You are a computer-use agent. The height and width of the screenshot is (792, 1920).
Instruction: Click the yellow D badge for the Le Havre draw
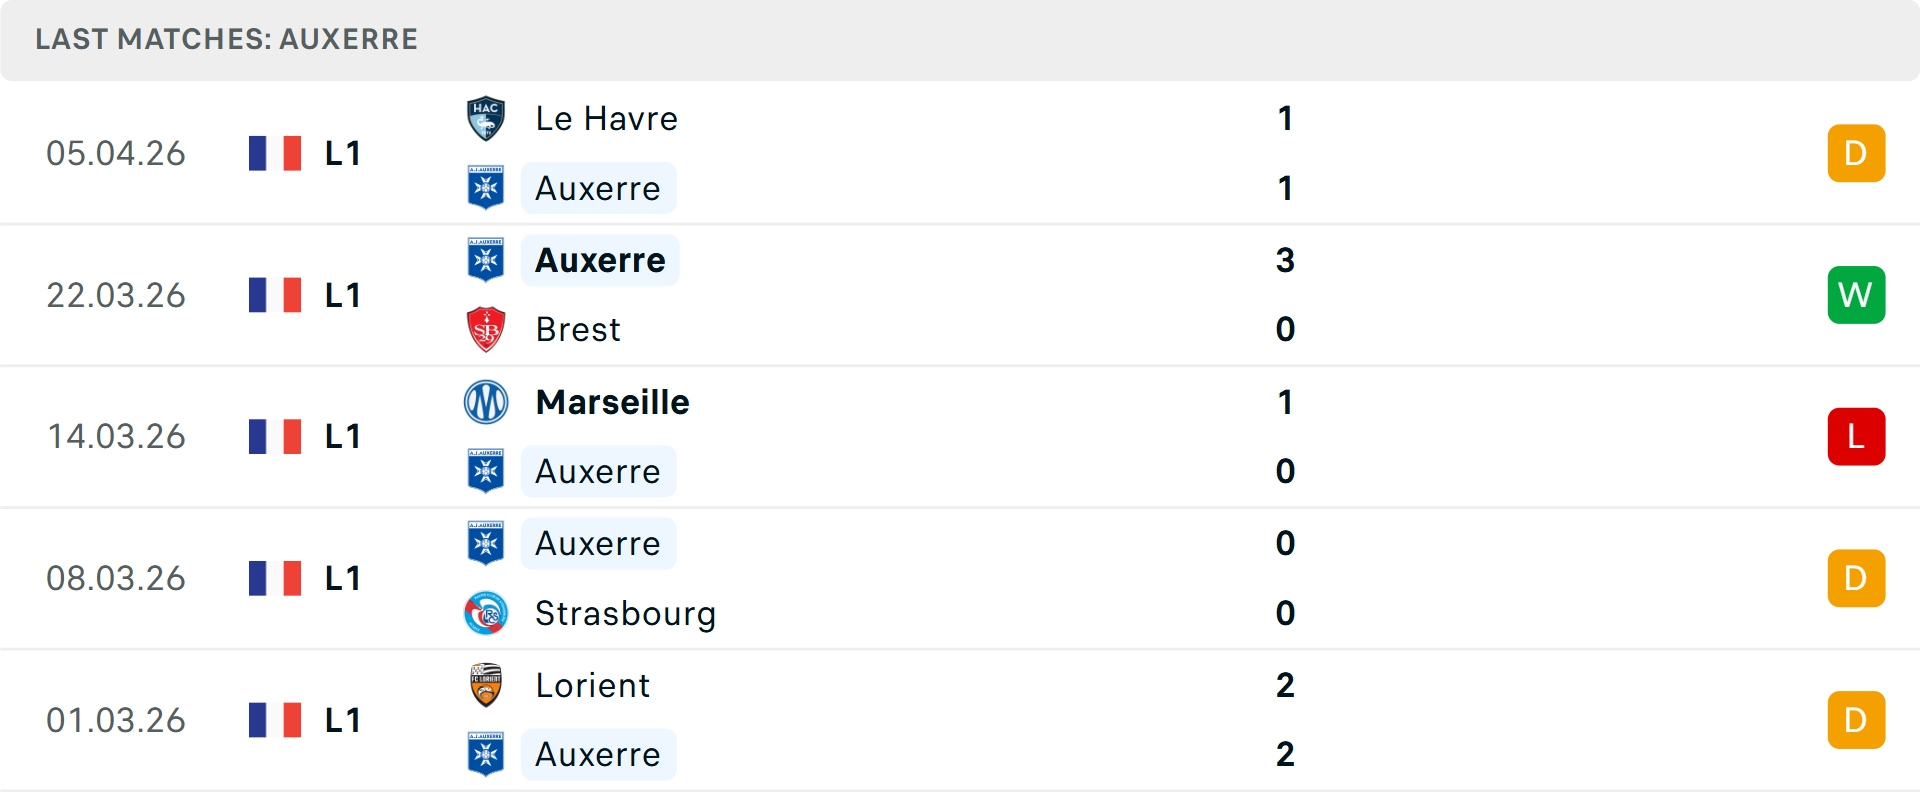pos(1856,152)
